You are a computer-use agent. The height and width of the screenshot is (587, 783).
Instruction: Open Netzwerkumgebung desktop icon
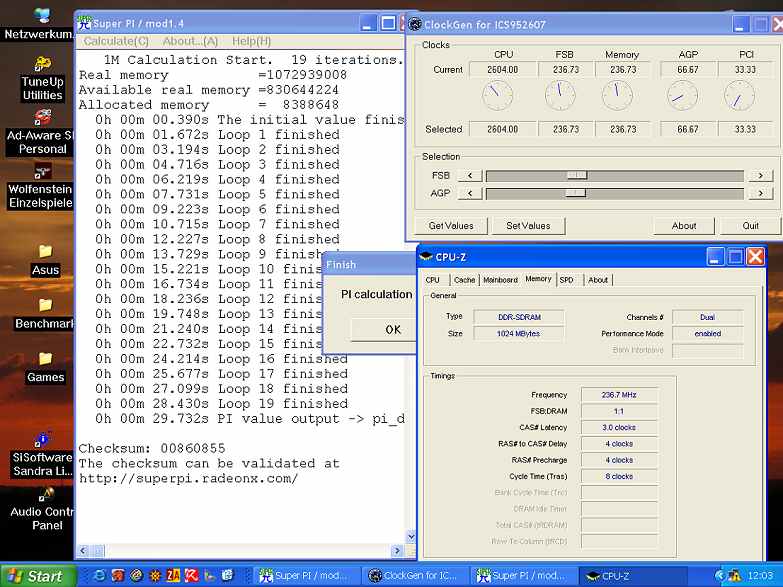[x=40, y=24]
